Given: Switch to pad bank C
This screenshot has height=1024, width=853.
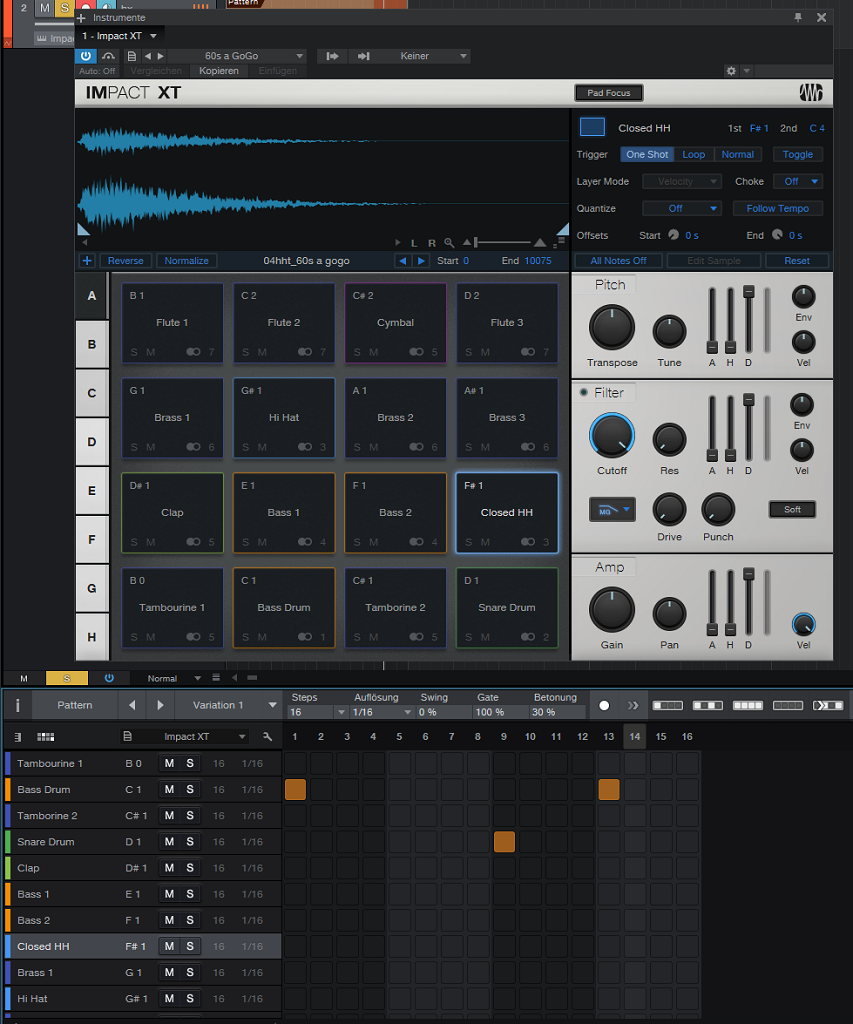Looking at the screenshot, I should [92, 393].
